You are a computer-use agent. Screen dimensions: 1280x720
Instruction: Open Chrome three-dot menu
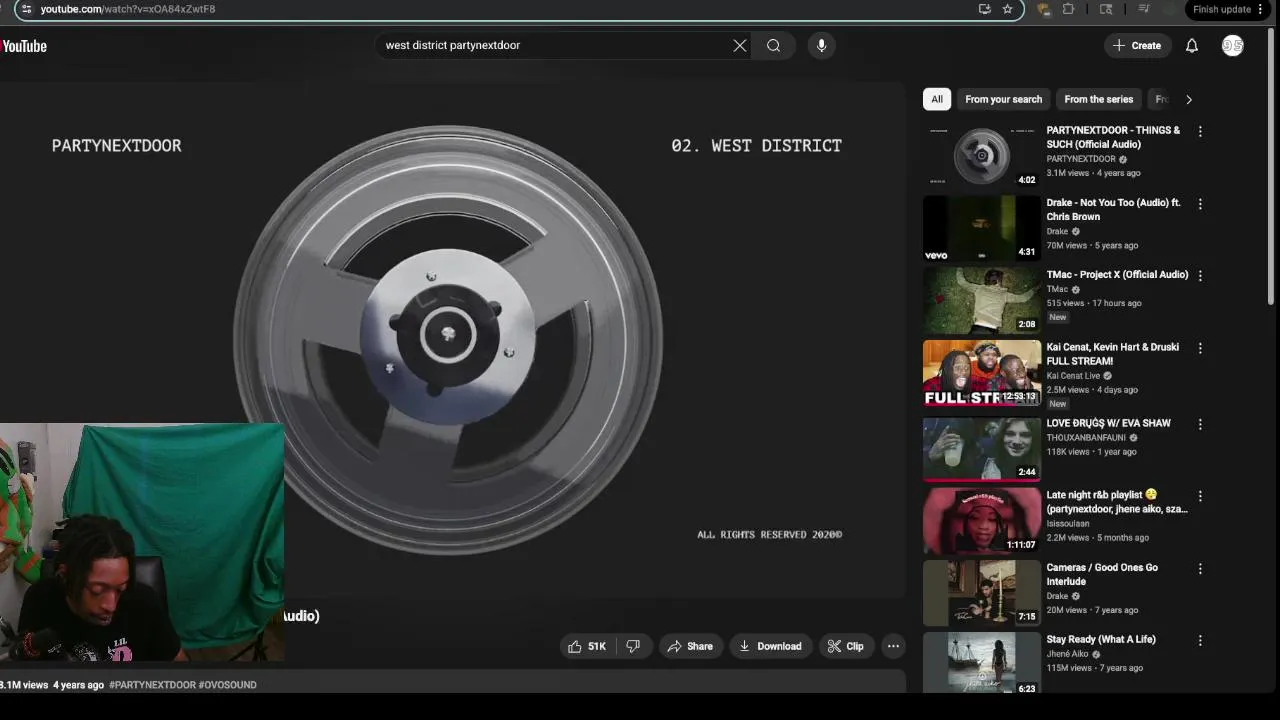[x=1260, y=9]
